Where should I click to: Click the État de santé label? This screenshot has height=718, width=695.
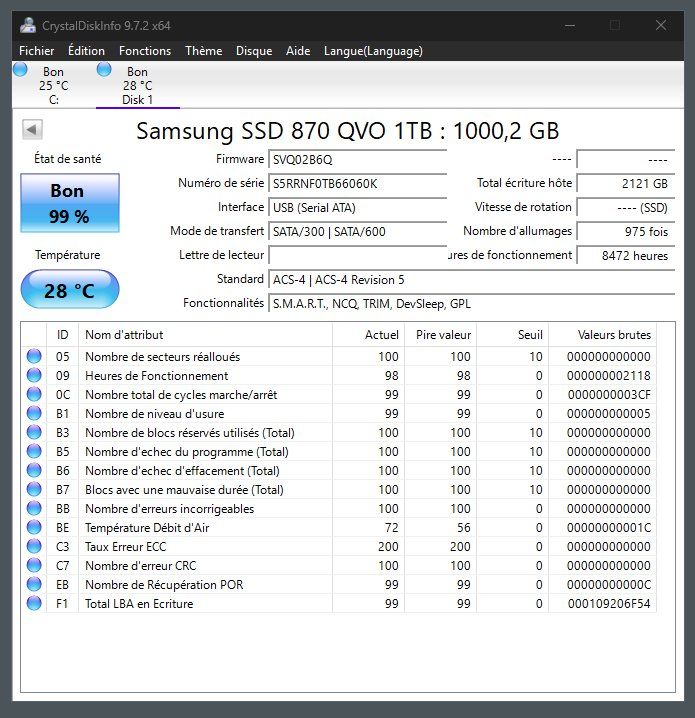point(68,159)
